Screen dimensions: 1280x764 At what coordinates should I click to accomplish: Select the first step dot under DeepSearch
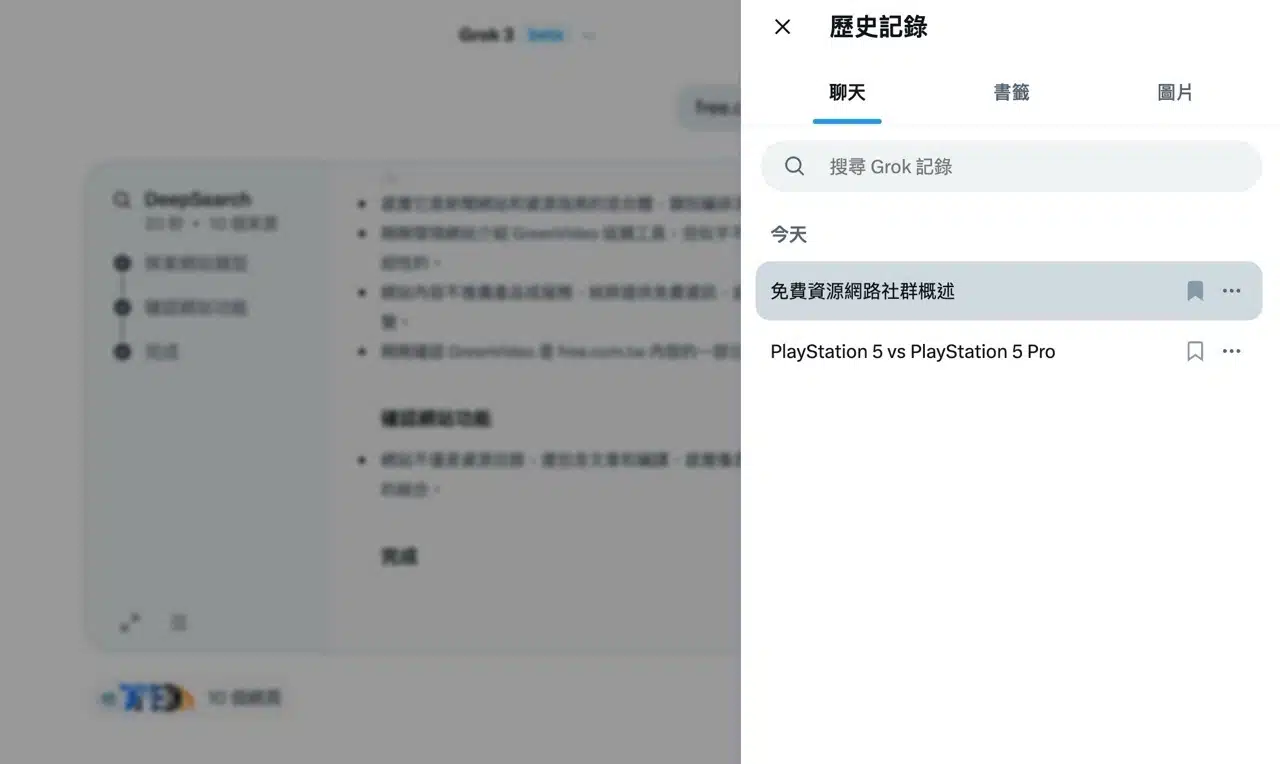point(122,263)
